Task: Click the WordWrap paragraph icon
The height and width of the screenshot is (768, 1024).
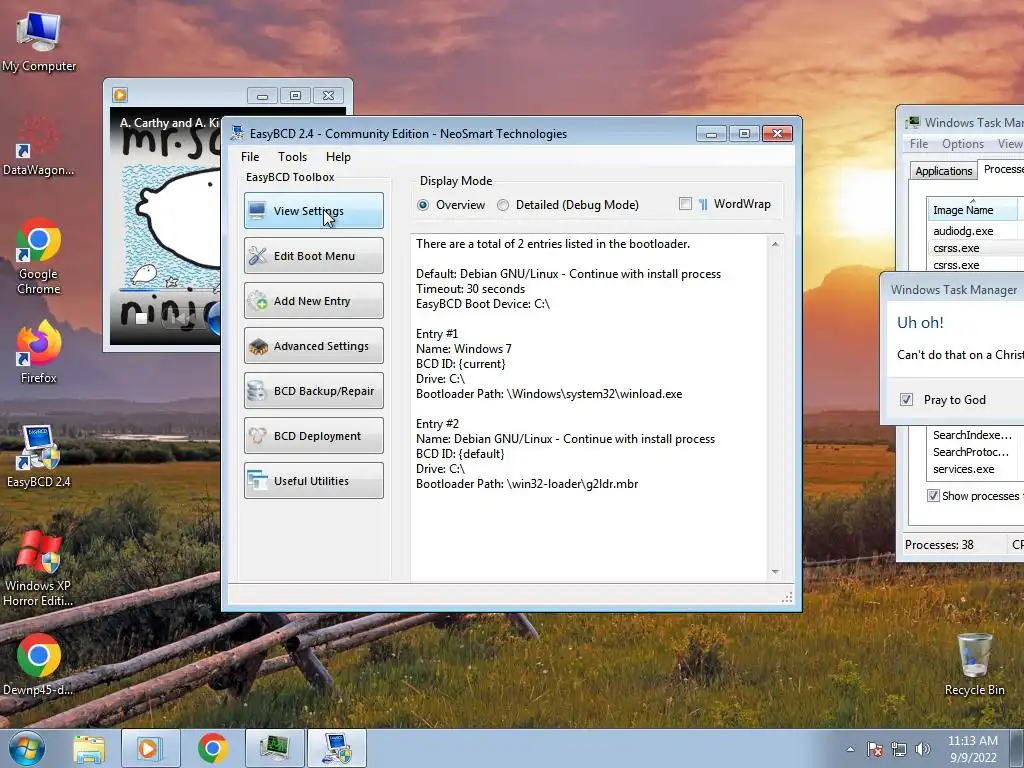Action: click(x=703, y=204)
